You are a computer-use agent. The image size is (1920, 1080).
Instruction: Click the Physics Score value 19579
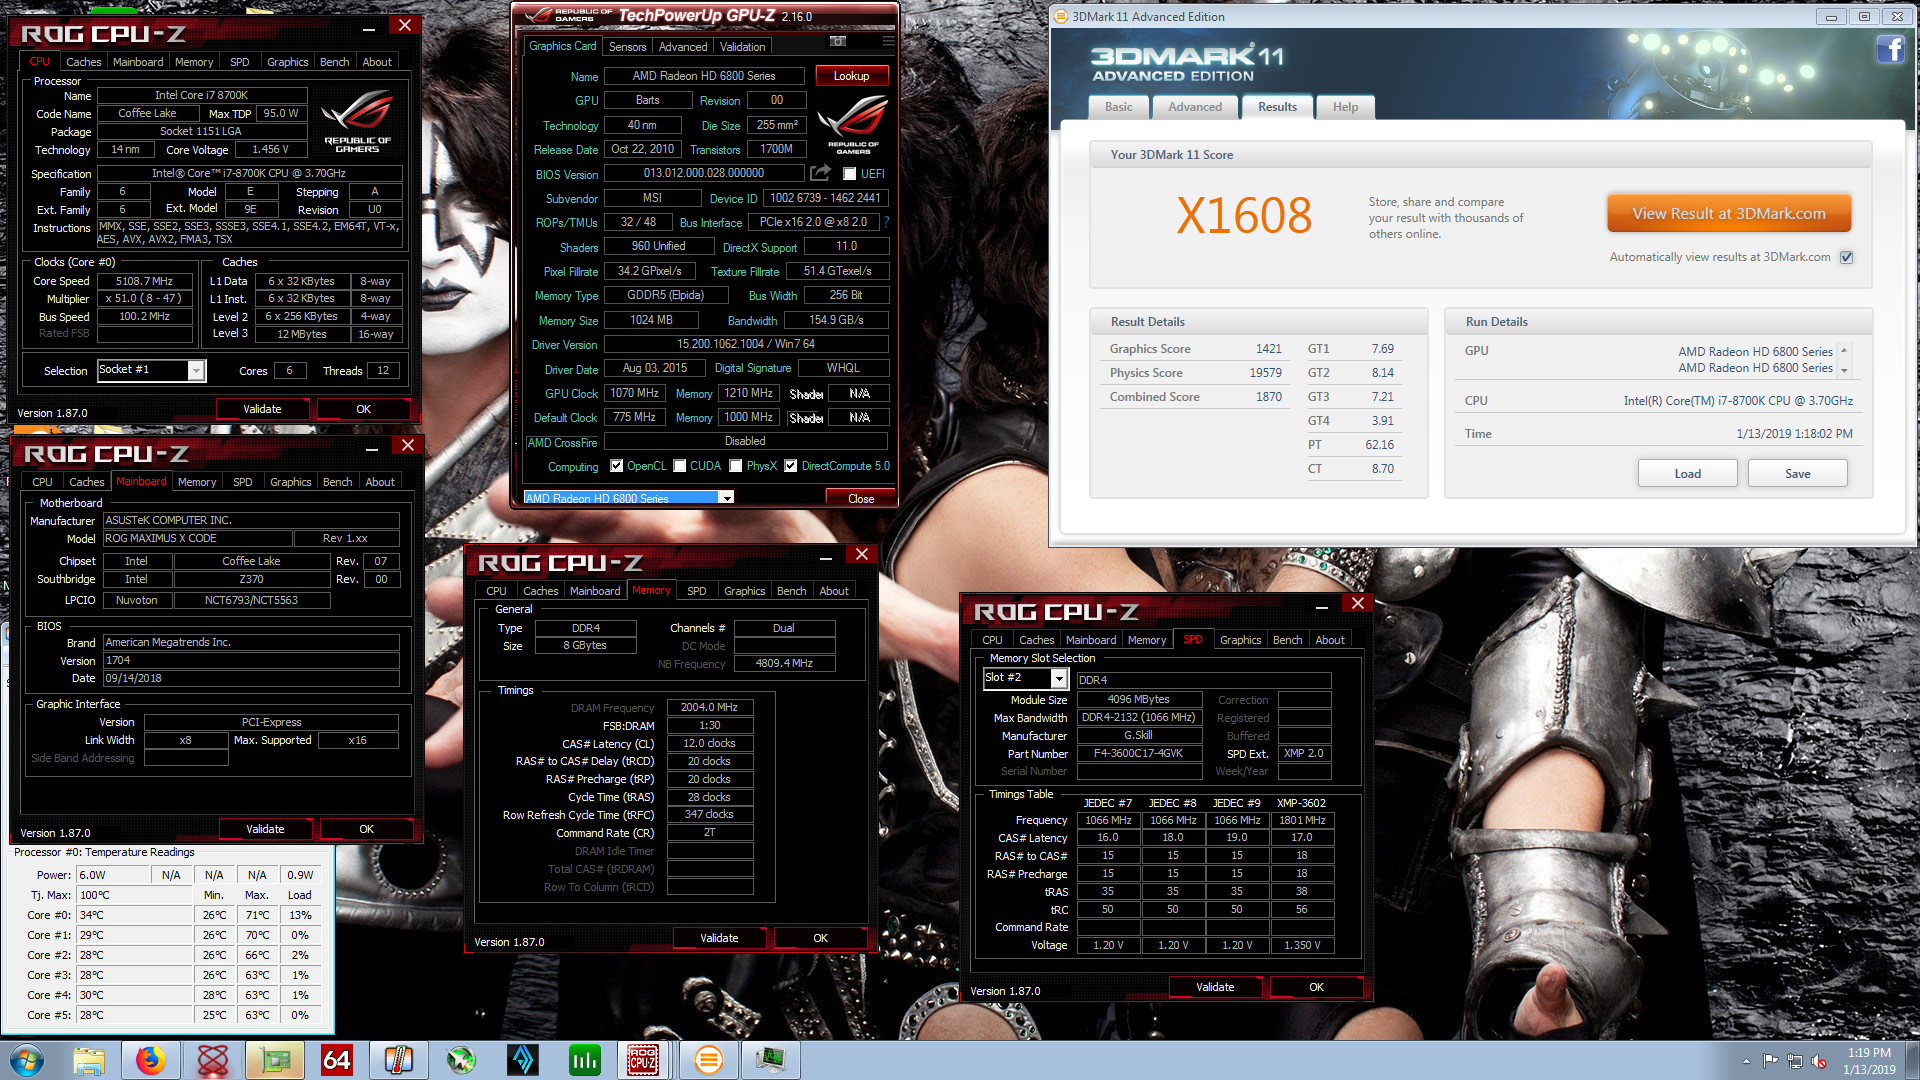(1265, 373)
